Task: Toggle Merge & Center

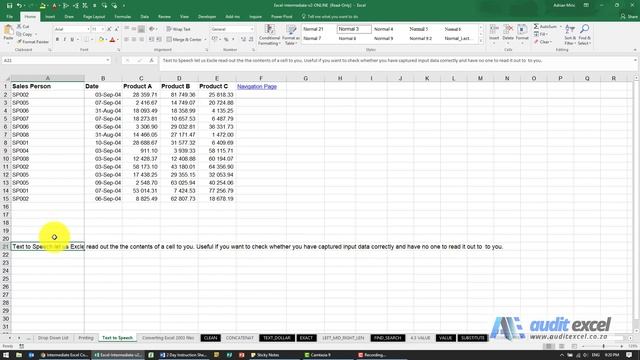Action: tap(184, 40)
